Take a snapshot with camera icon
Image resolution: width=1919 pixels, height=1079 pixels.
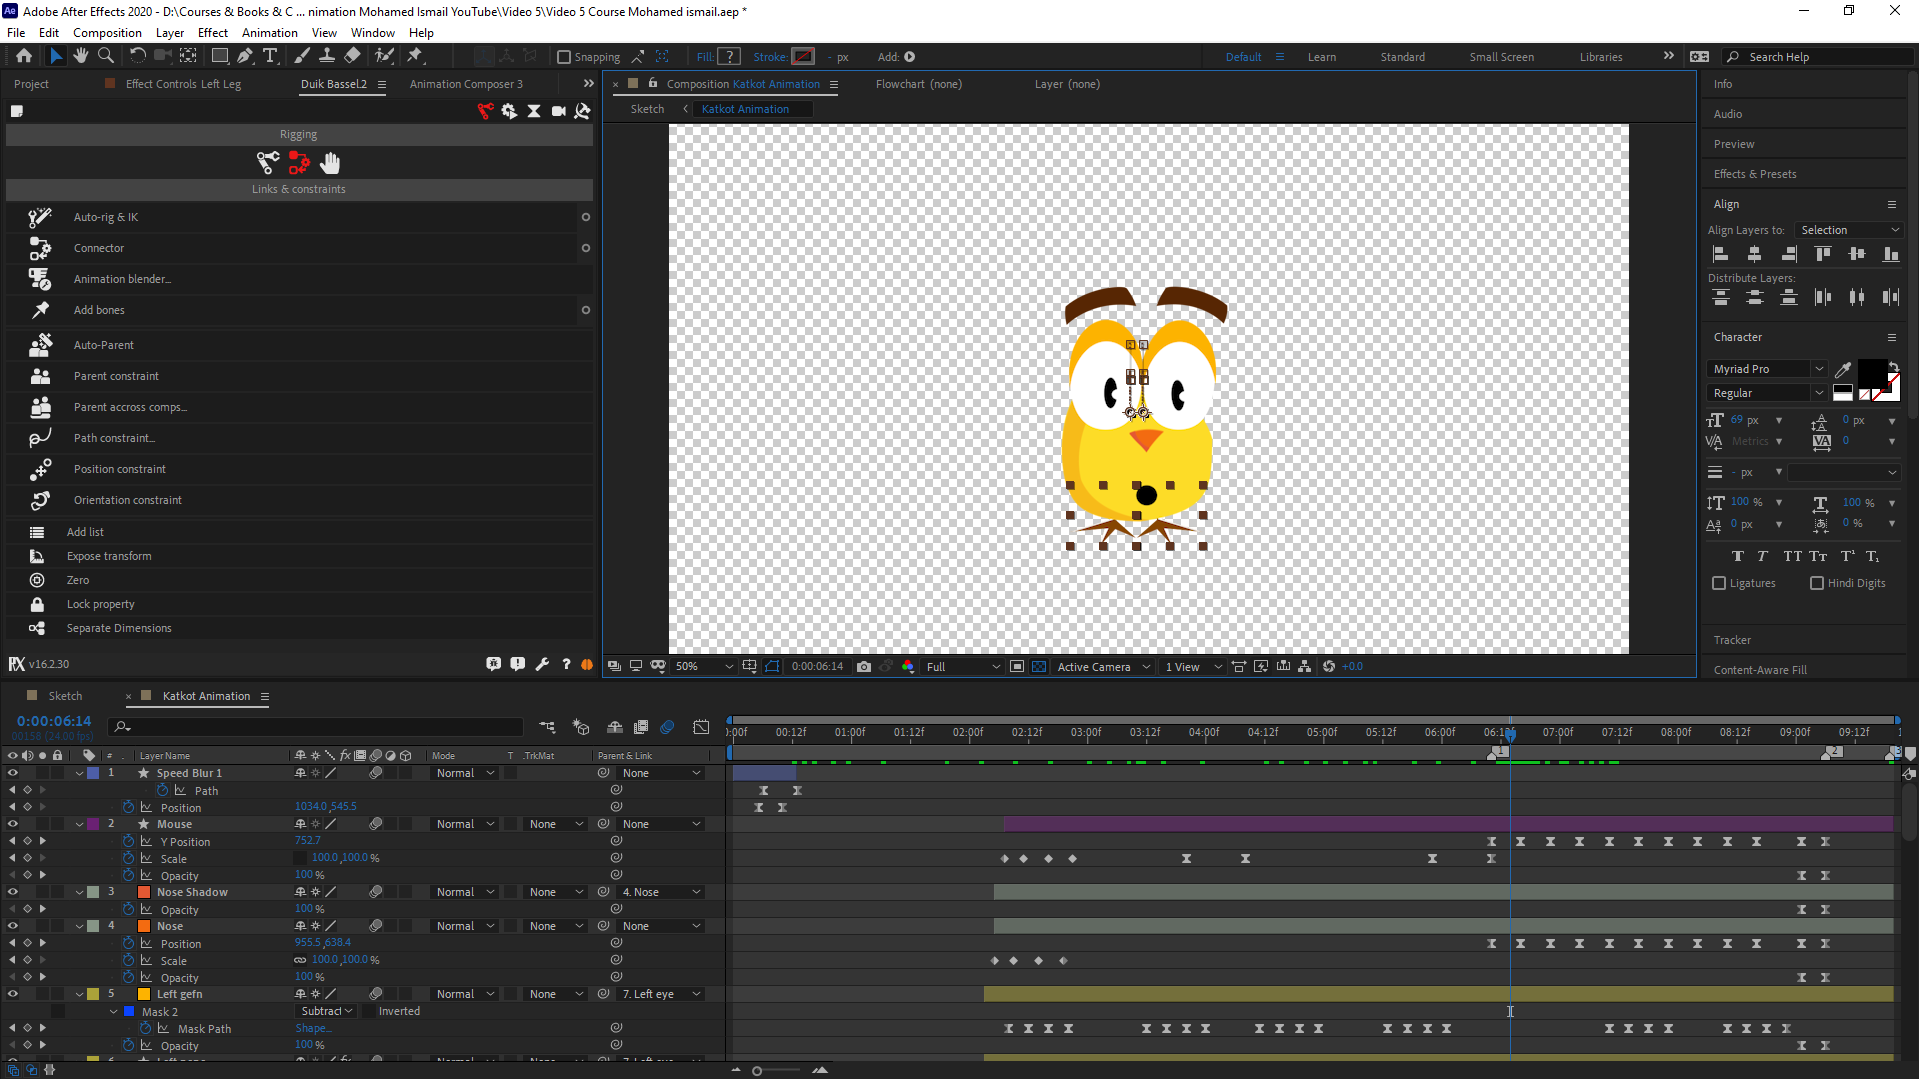(x=864, y=667)
